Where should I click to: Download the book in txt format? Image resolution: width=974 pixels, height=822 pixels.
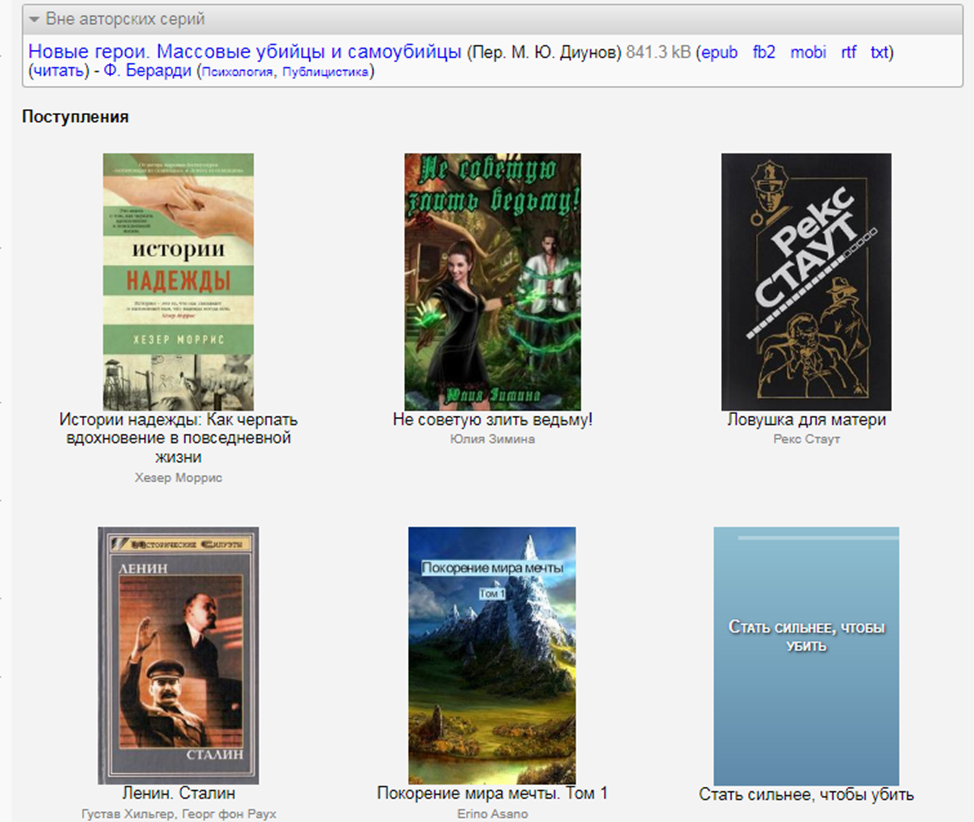click(879, 52)
